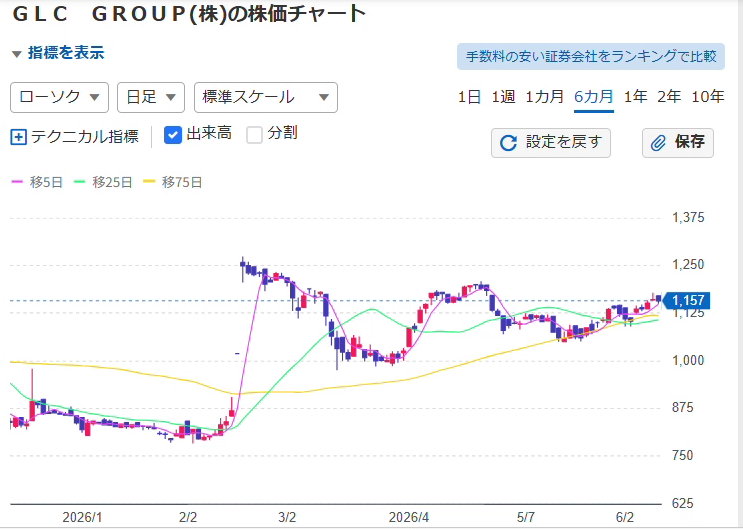Viewport: 743px width, 531px height.
Task: Open テクニカル指標 text link
Action: 85,137
